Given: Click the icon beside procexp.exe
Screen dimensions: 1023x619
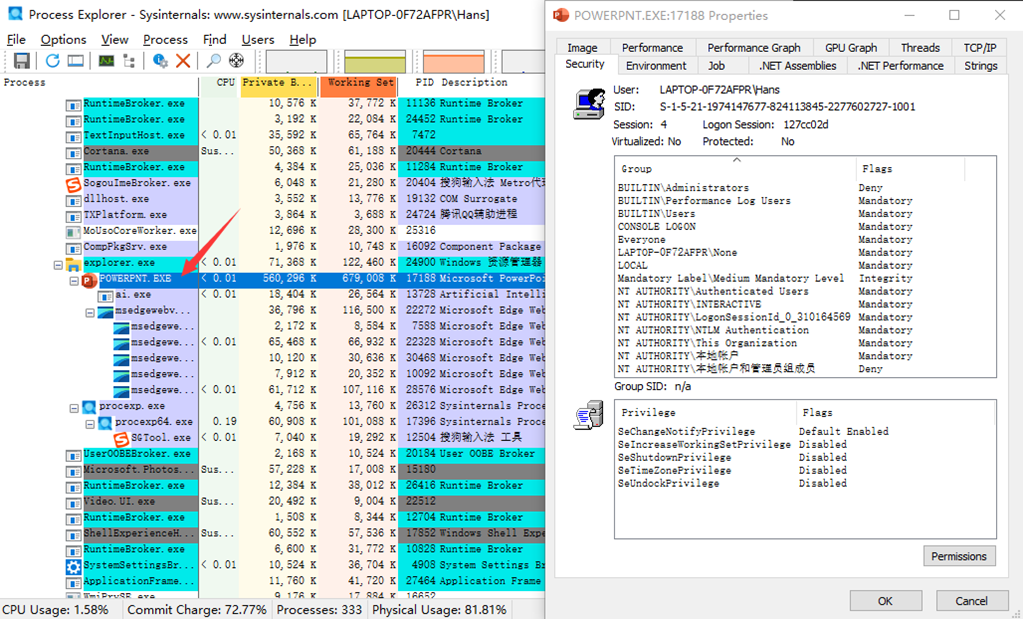Looking at the screenshot, I should 89,407.
